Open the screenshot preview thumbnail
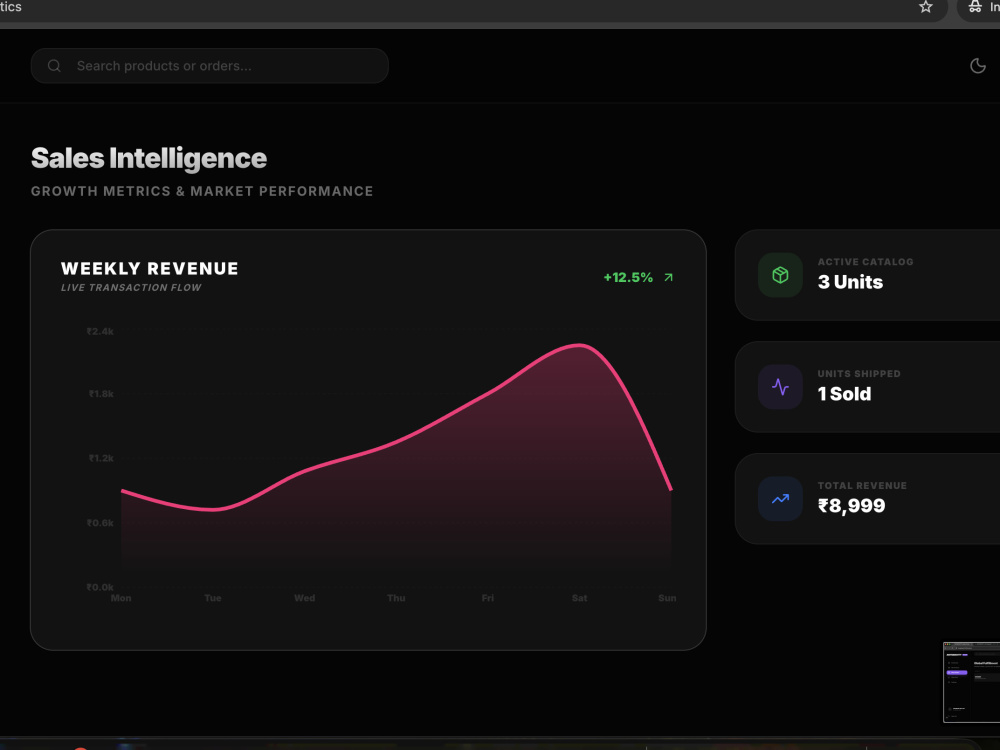Screen dimensions: 1000x750 coord(971,682)
